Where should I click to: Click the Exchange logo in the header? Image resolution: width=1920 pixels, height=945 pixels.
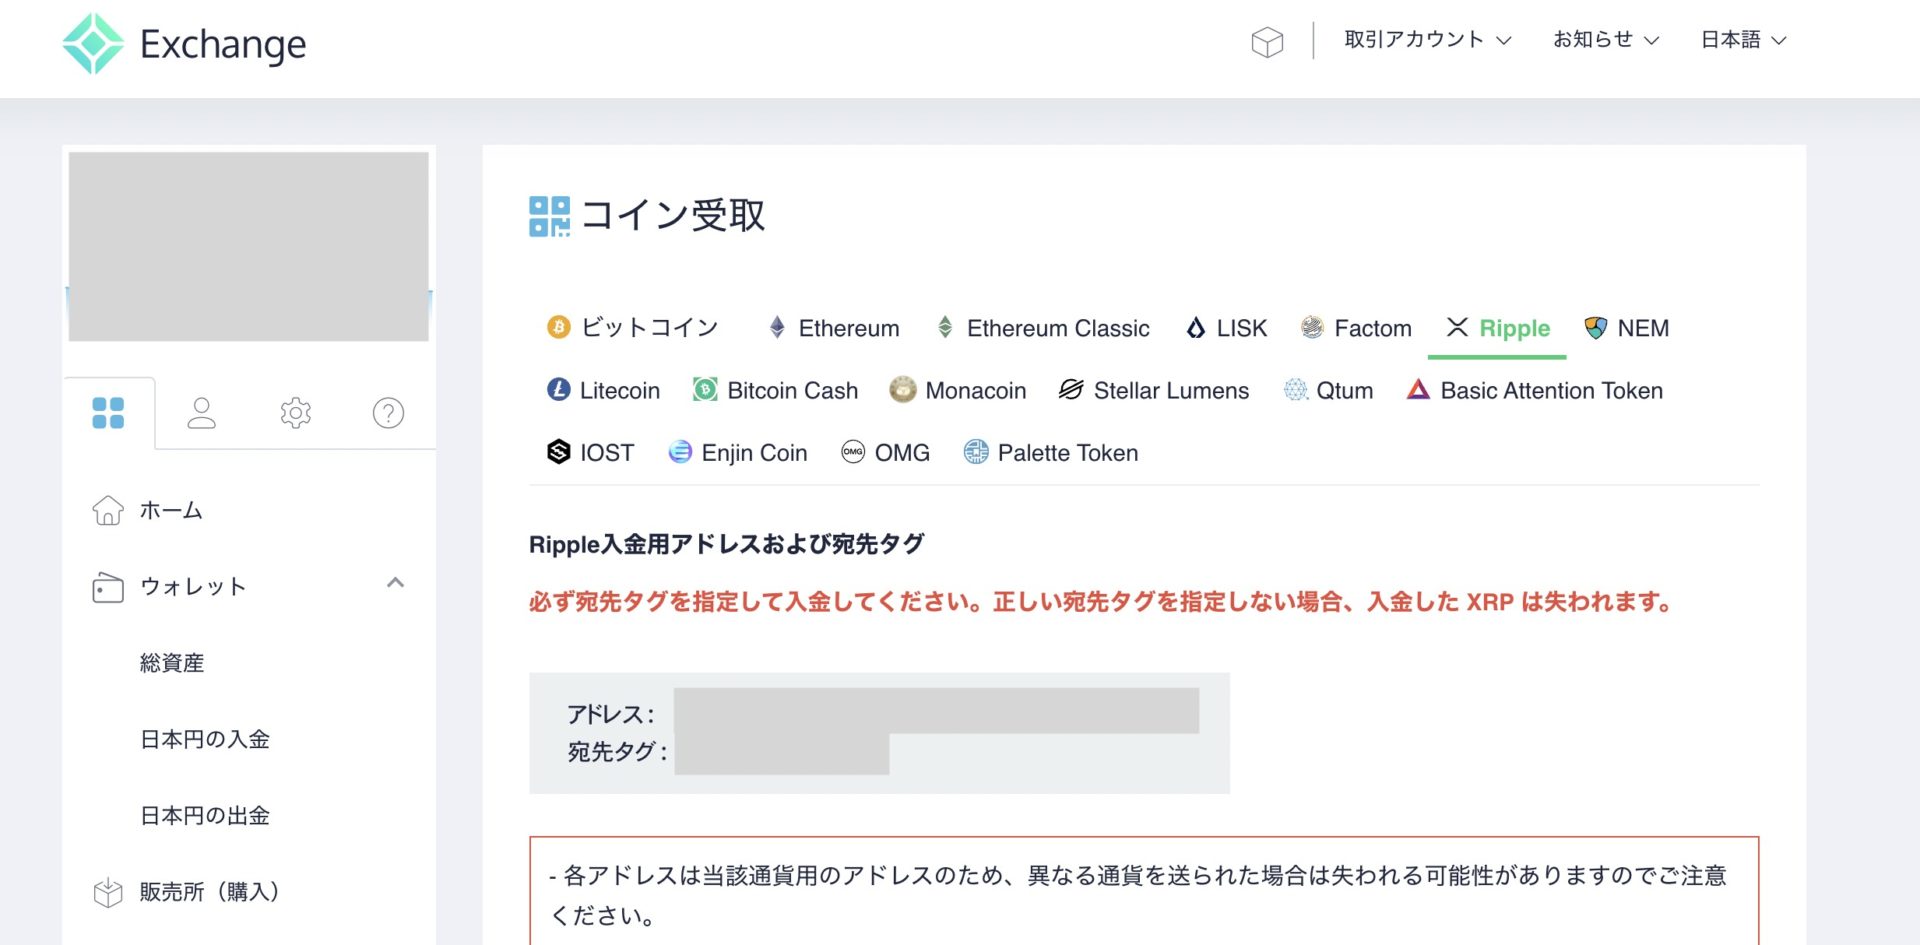(x=185, y=44)
